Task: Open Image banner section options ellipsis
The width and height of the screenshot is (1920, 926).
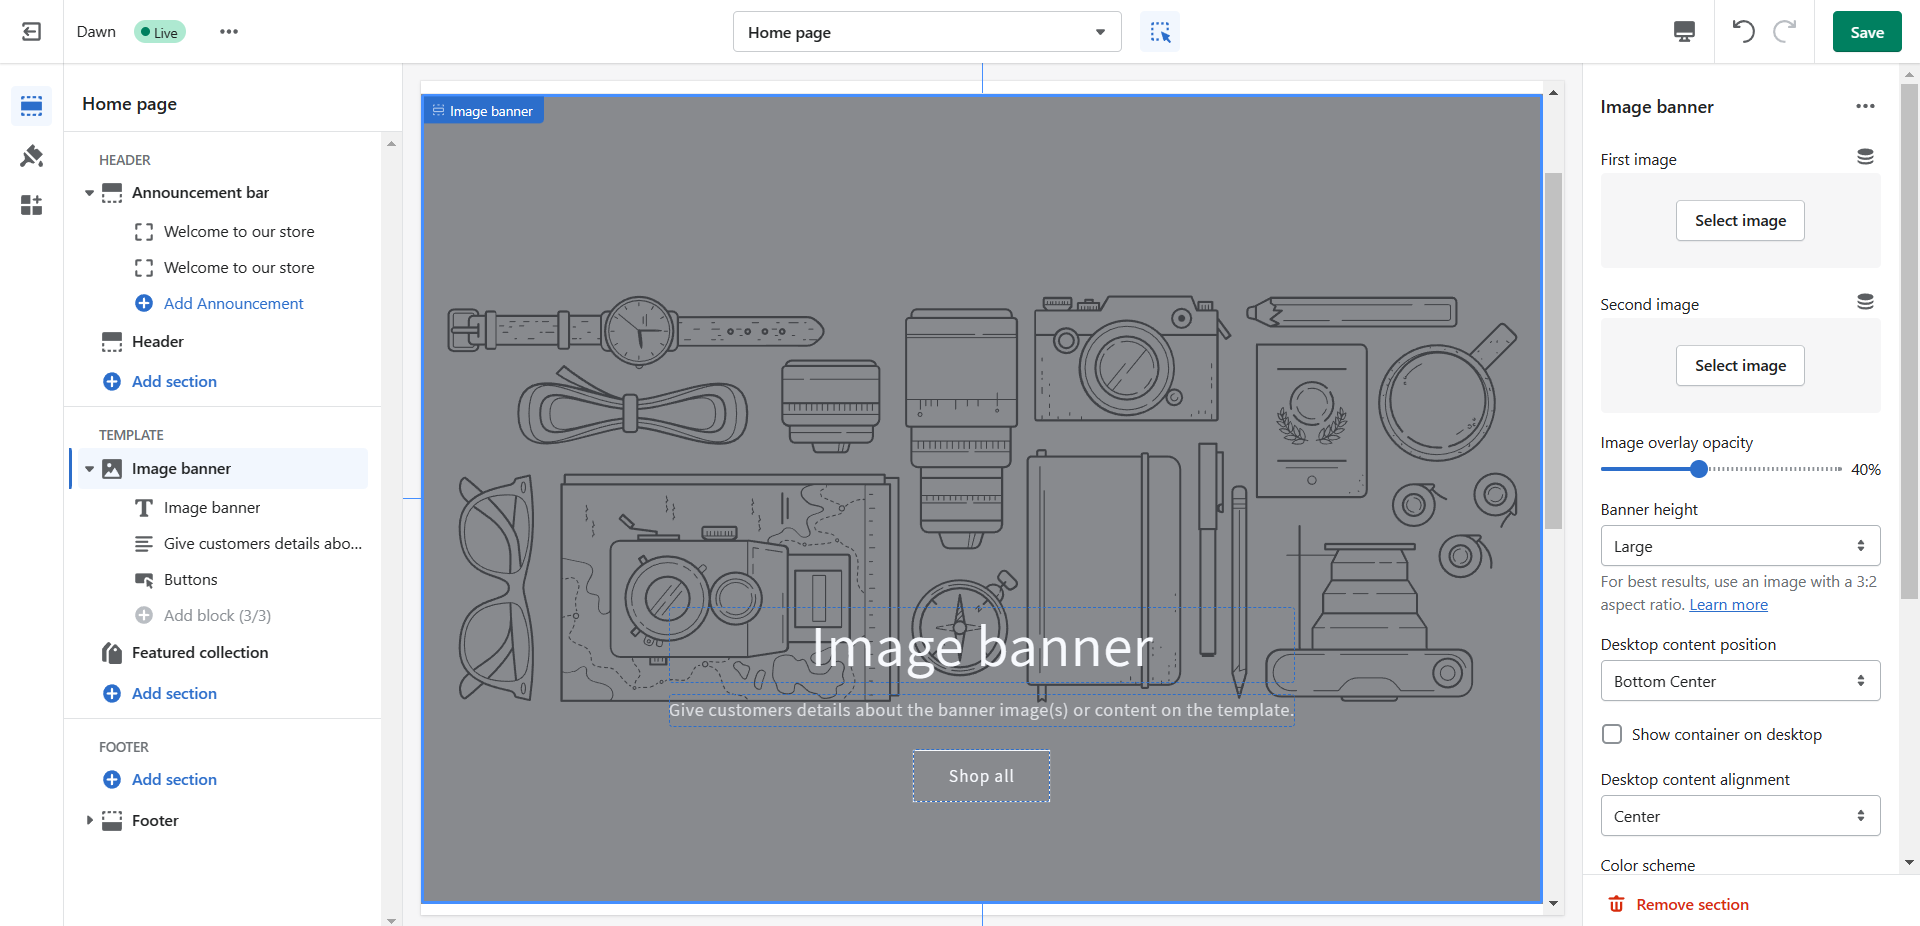Action: click(1865, 106)
